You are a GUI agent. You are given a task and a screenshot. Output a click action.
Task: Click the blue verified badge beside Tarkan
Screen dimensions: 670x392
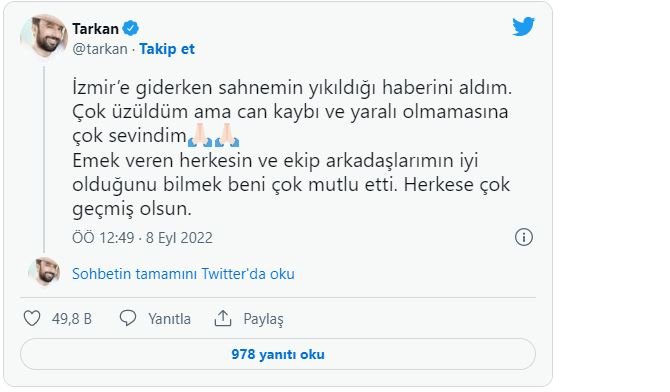pyautogui.click(x=130, y=29)
